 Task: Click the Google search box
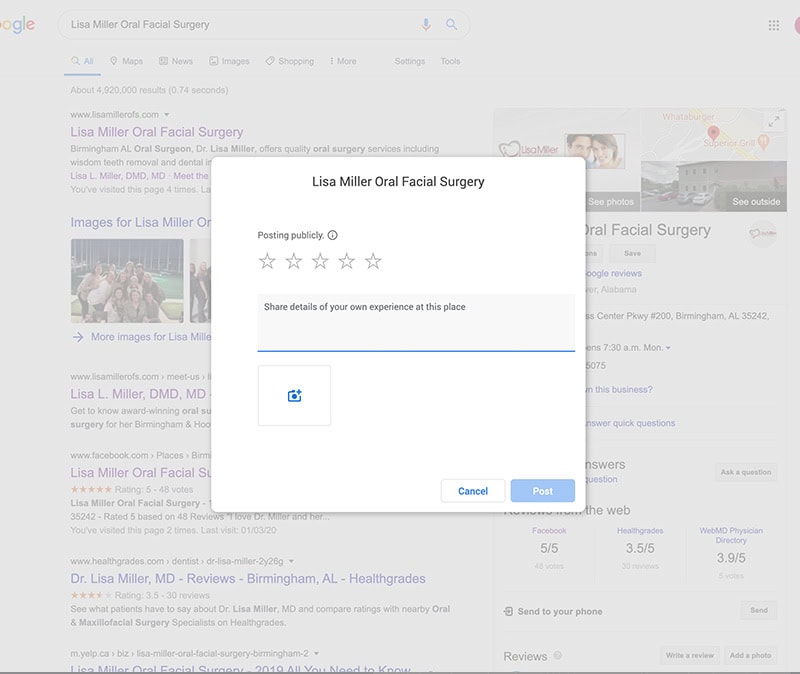(264, 24)
